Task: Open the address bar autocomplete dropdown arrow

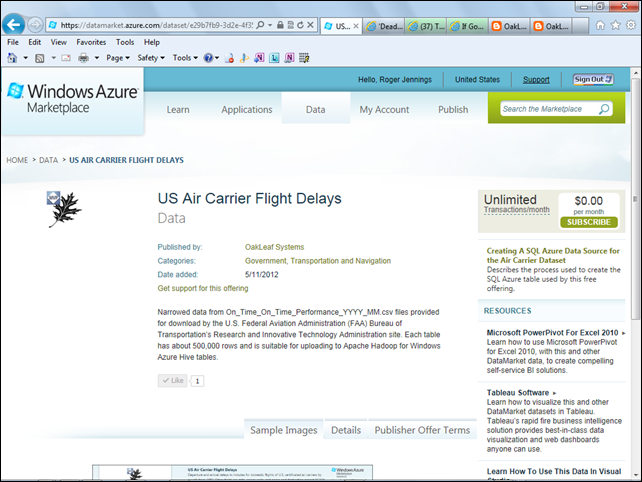Action: [270, 25]
